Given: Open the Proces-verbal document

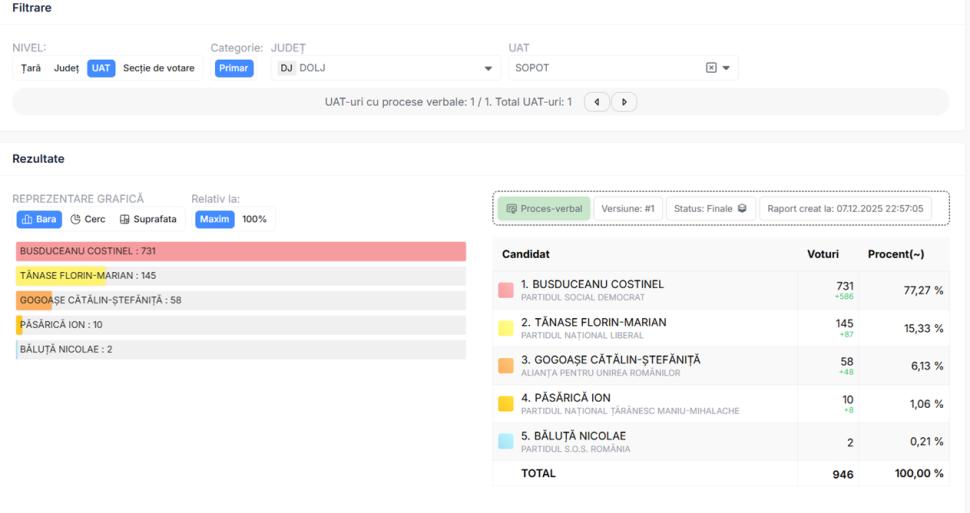Looking at the screenshot, I should 544,209.
